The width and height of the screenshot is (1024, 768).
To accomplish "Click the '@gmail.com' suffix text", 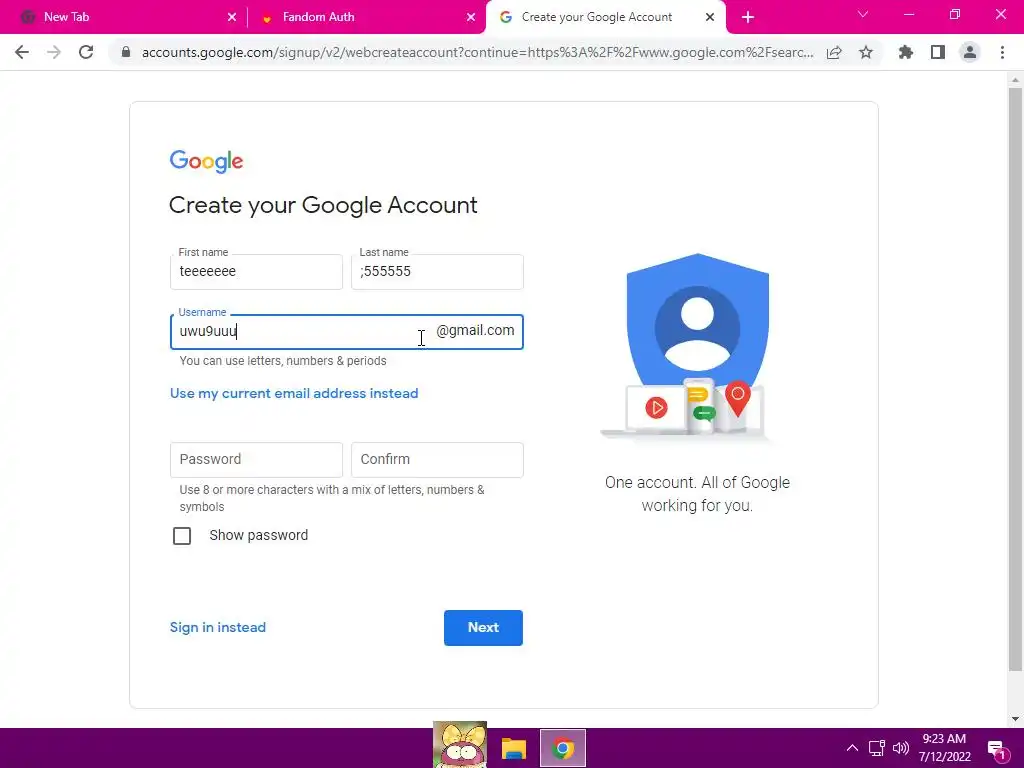I will click(x=475, y=330).
